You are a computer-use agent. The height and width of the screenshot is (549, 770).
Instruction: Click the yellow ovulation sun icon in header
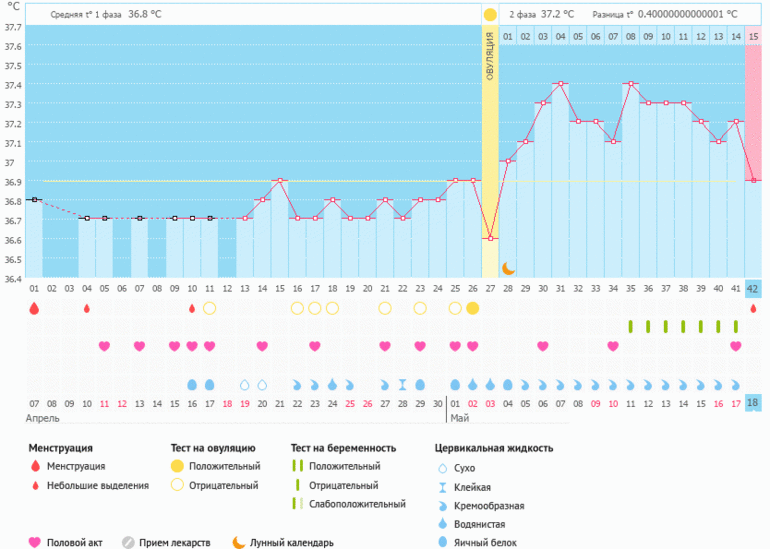tap(490, 15)
